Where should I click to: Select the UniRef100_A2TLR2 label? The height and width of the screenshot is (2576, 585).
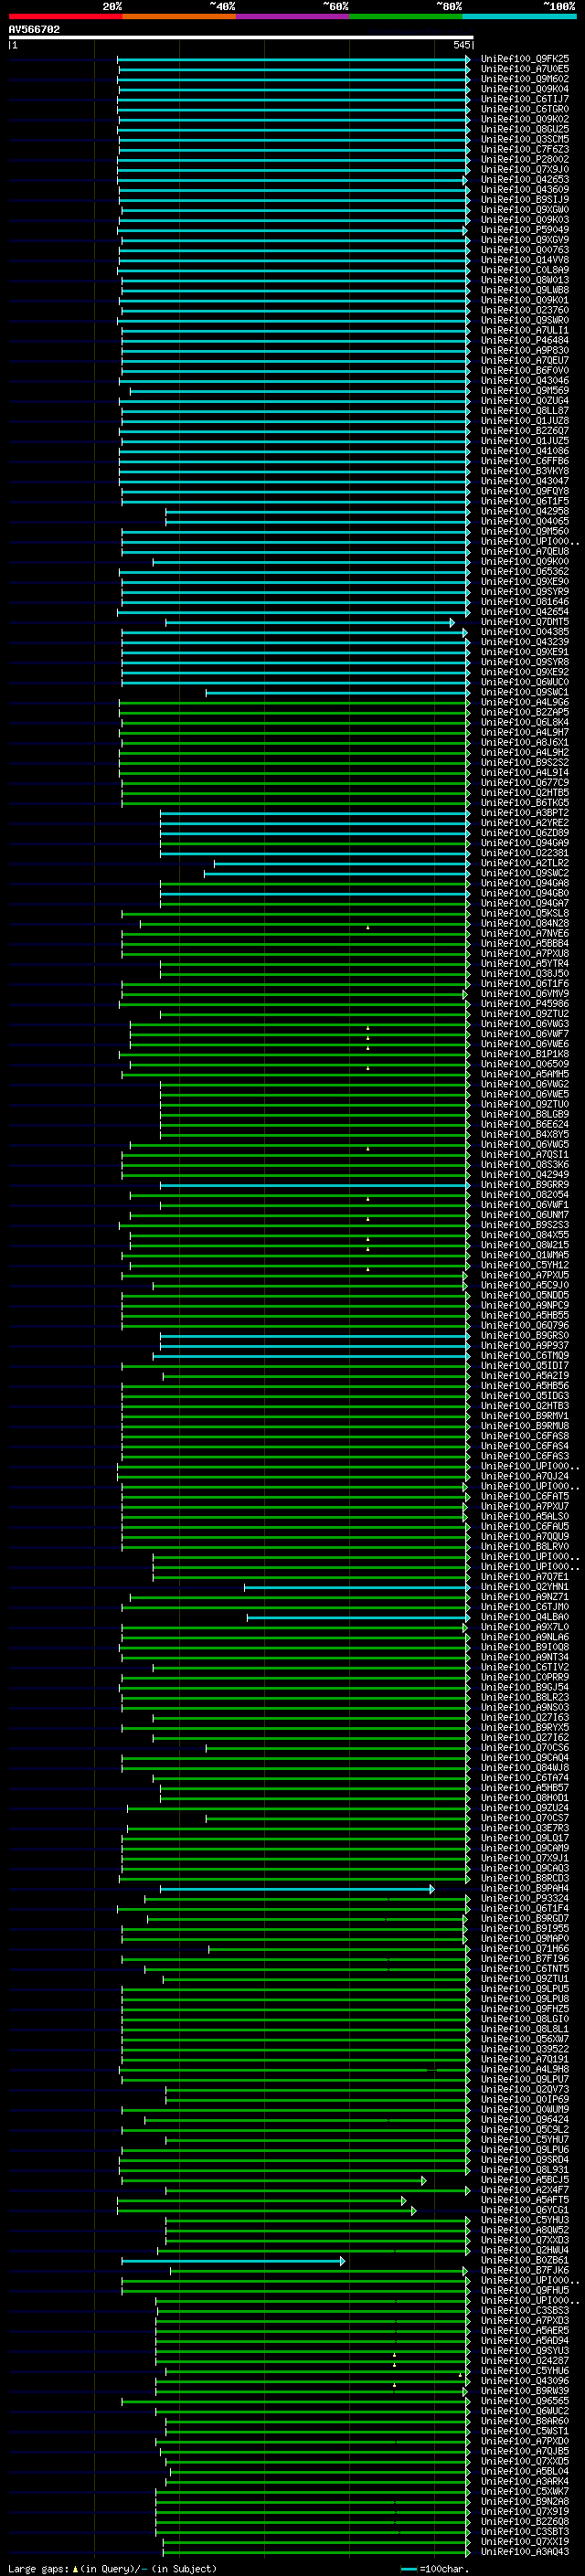coord(525,863)
